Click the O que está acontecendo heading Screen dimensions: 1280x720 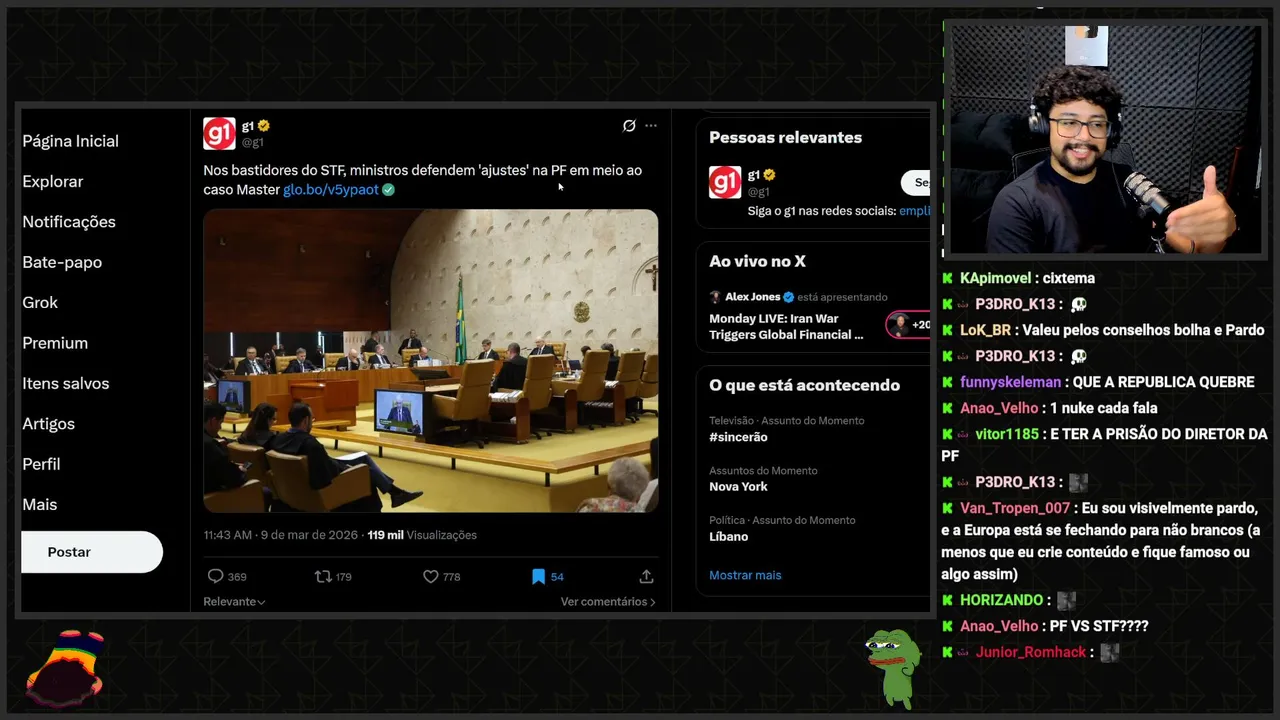[x=804, y=385]
